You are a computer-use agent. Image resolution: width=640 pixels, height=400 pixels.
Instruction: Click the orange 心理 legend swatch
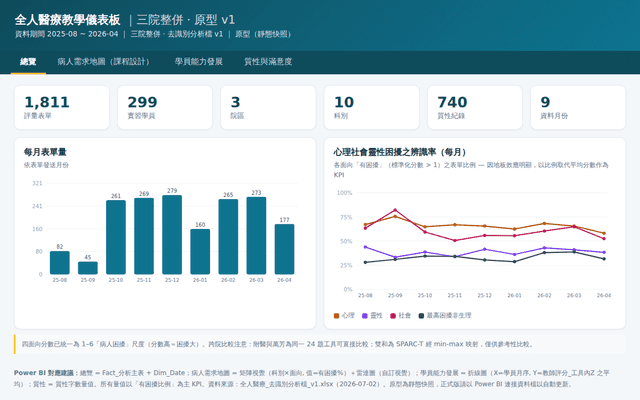click(336, 316)
